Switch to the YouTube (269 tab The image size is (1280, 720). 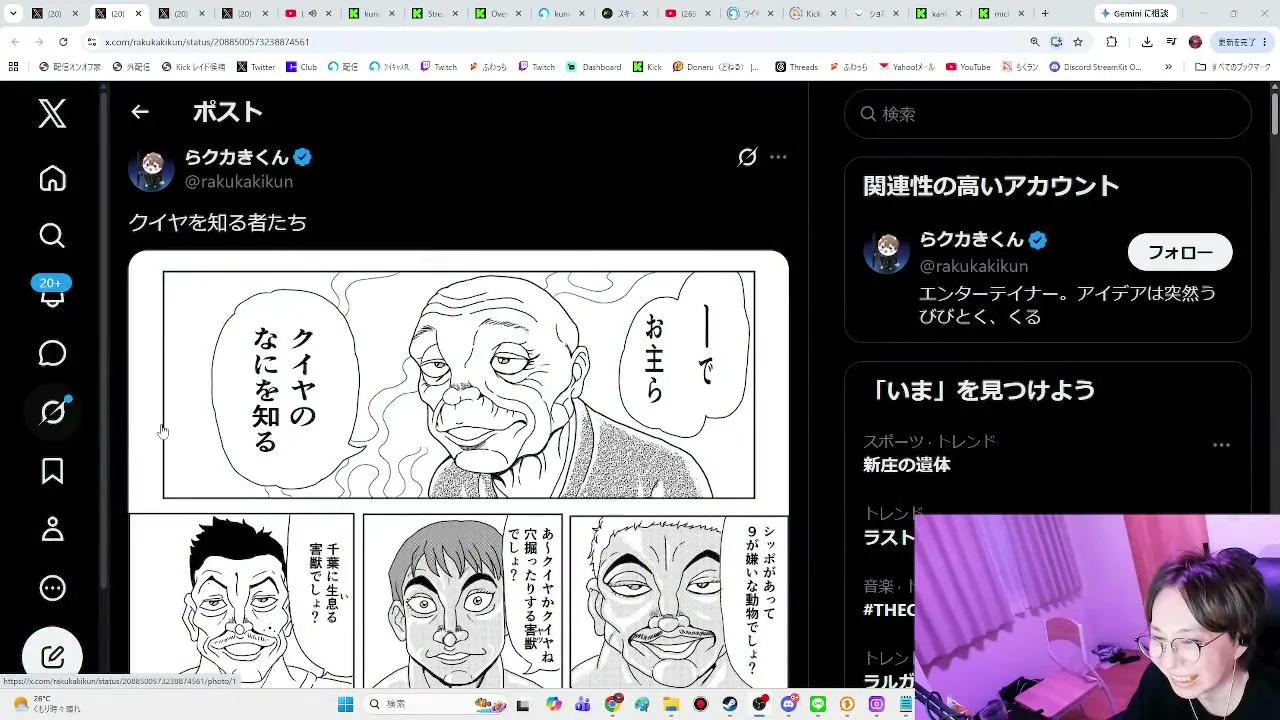690,14
